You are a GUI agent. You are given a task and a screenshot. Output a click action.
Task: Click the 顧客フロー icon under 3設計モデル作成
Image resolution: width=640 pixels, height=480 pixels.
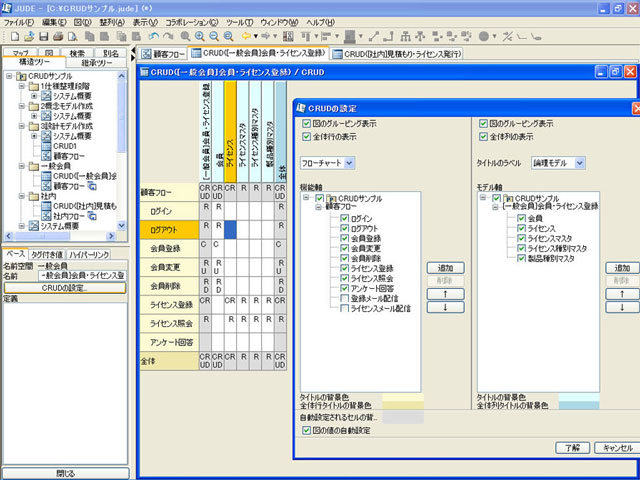(x=45, y=156)
